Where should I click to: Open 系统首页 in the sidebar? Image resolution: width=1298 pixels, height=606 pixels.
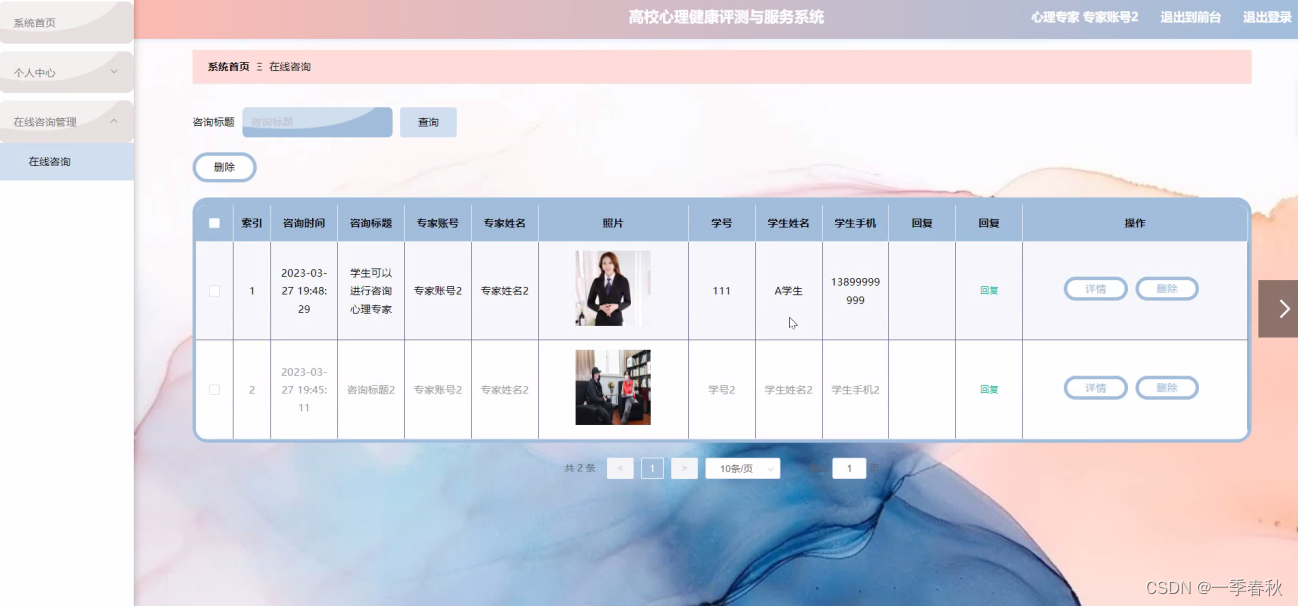[x=66, y=23]
